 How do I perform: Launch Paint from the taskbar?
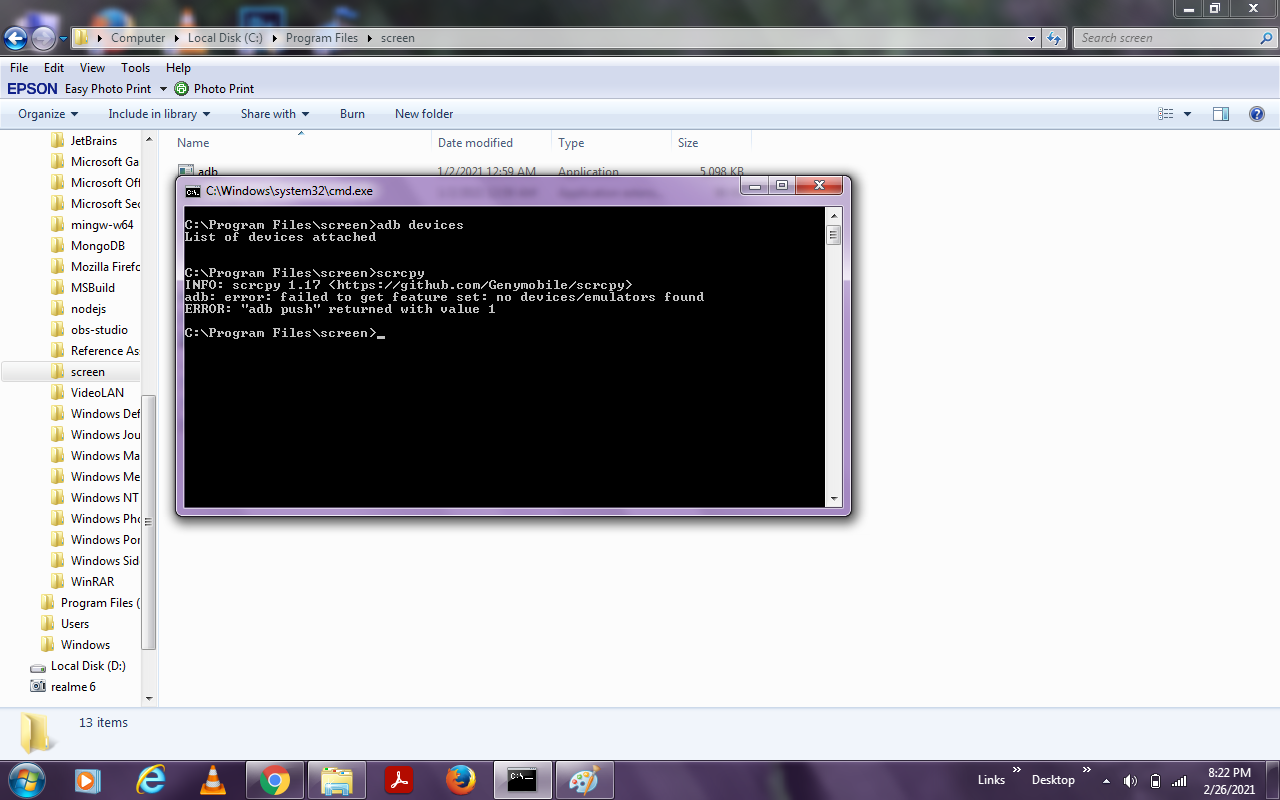[584, 780]
